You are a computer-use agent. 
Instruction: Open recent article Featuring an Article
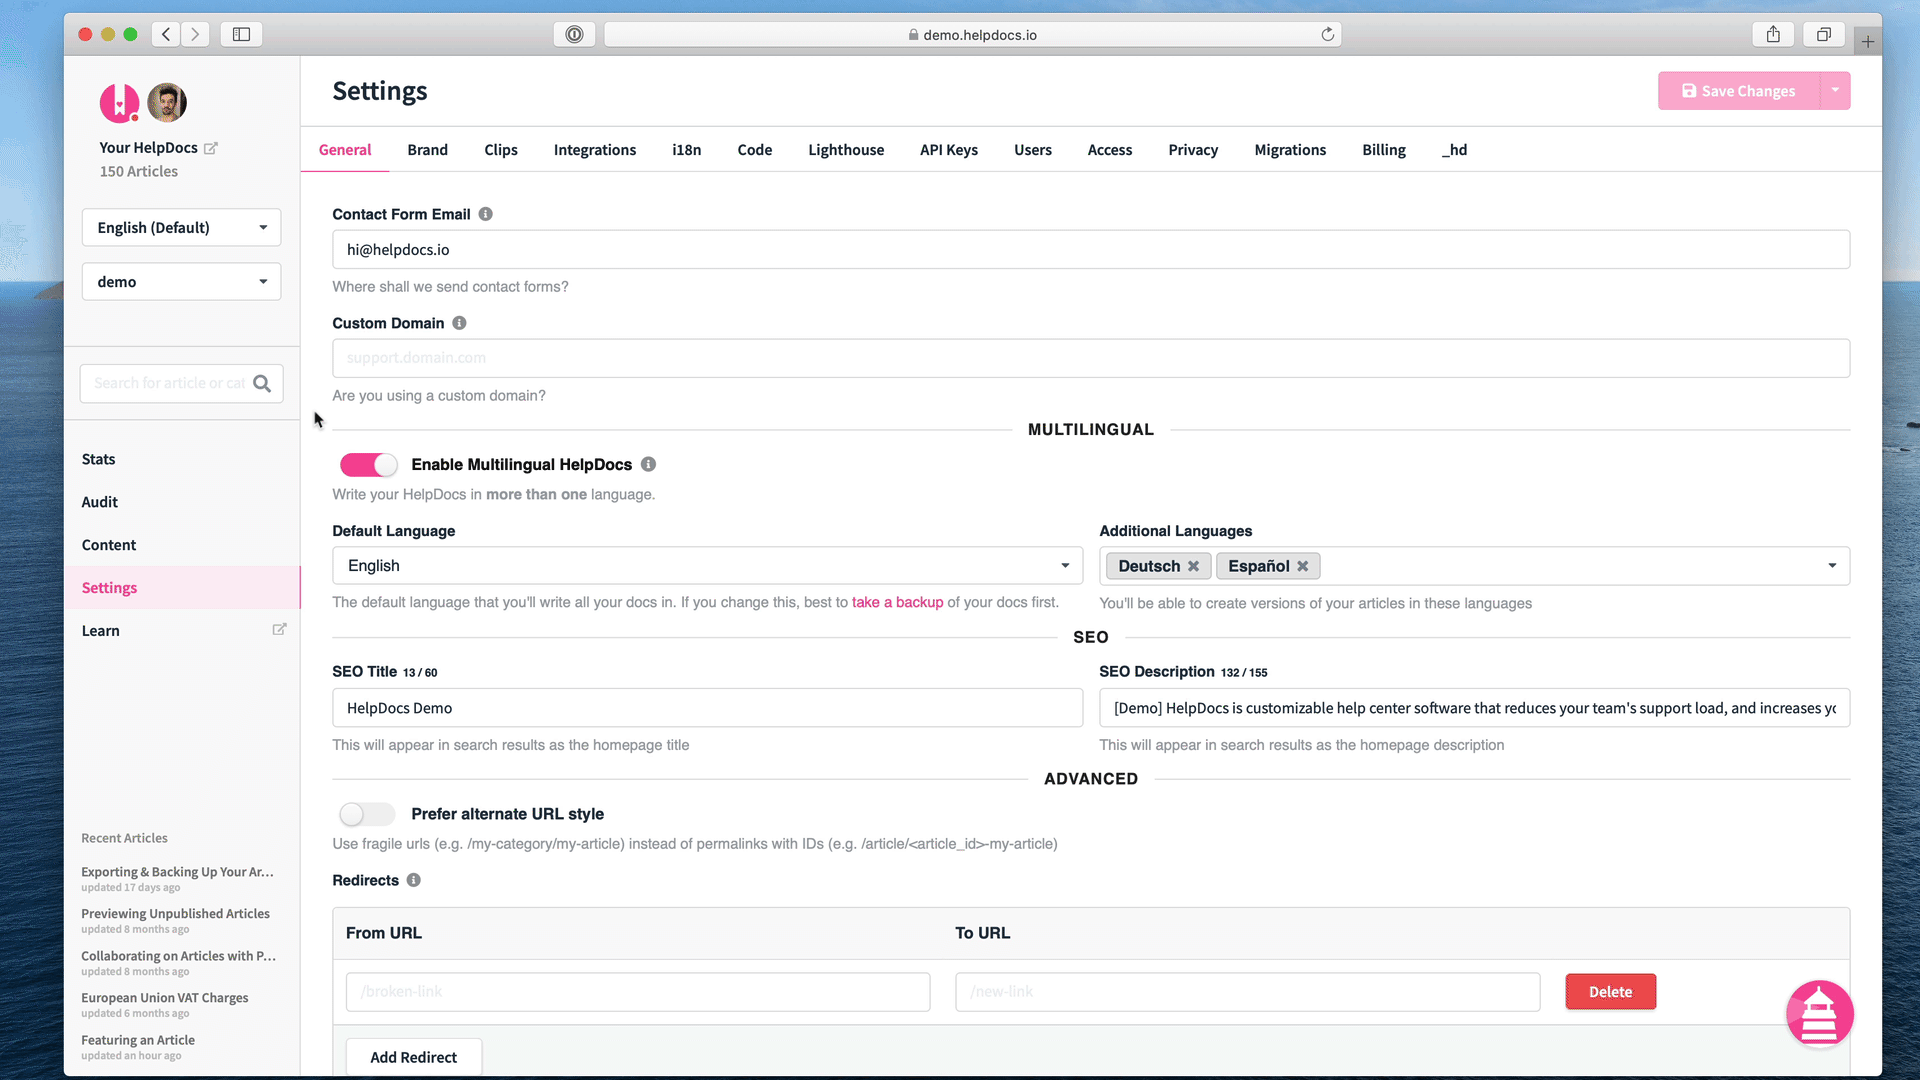click(138, 1040)
